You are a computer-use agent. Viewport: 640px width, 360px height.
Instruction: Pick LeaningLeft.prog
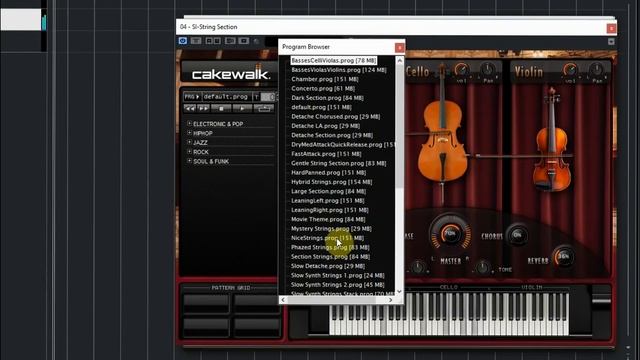click(328, 201)
